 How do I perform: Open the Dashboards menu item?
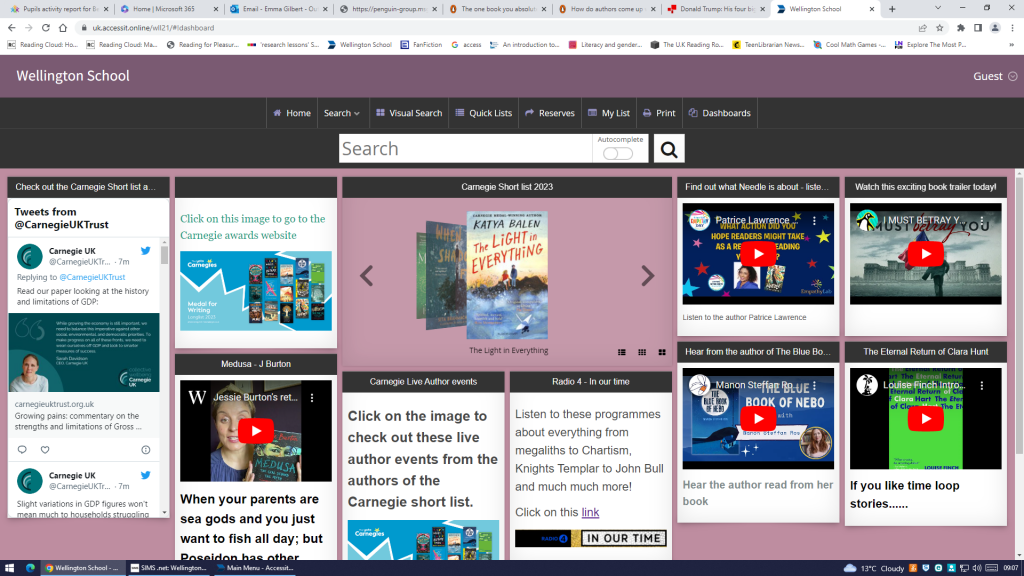tap(720, 113)
